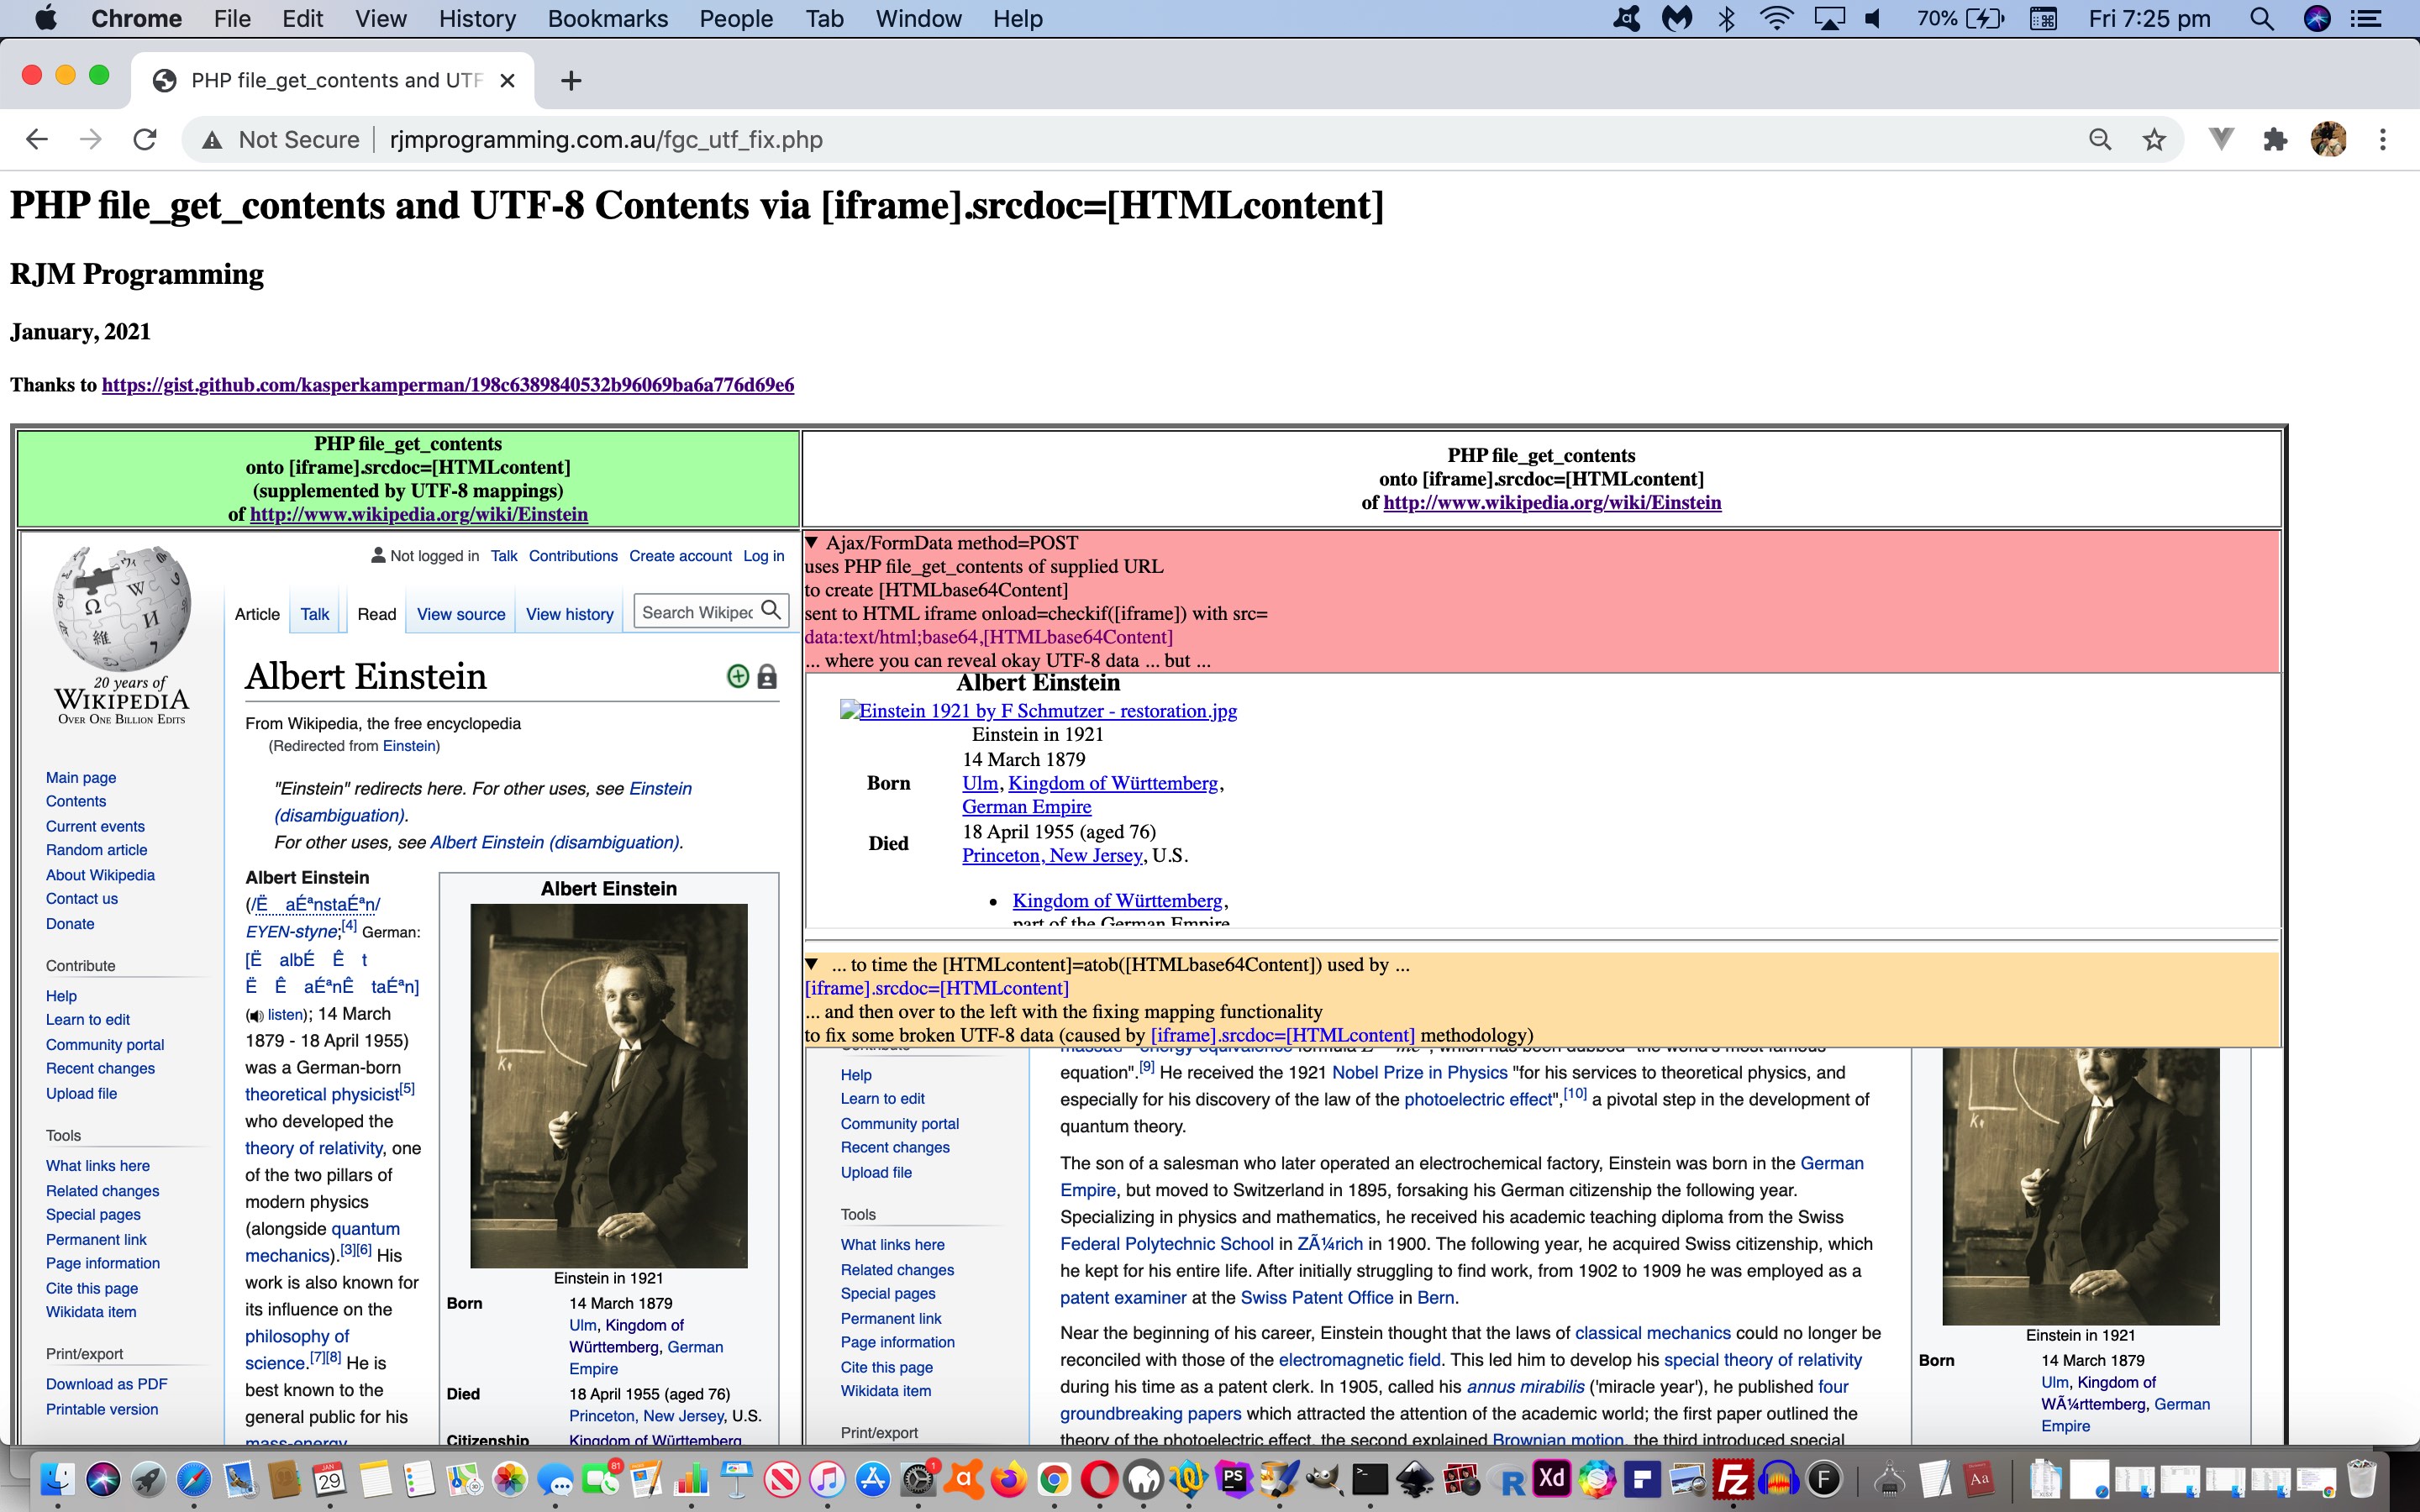Viewport: 2420px width, 1512px height.
Task: Bookmark this page with star icon
Action: (2154, 140)
